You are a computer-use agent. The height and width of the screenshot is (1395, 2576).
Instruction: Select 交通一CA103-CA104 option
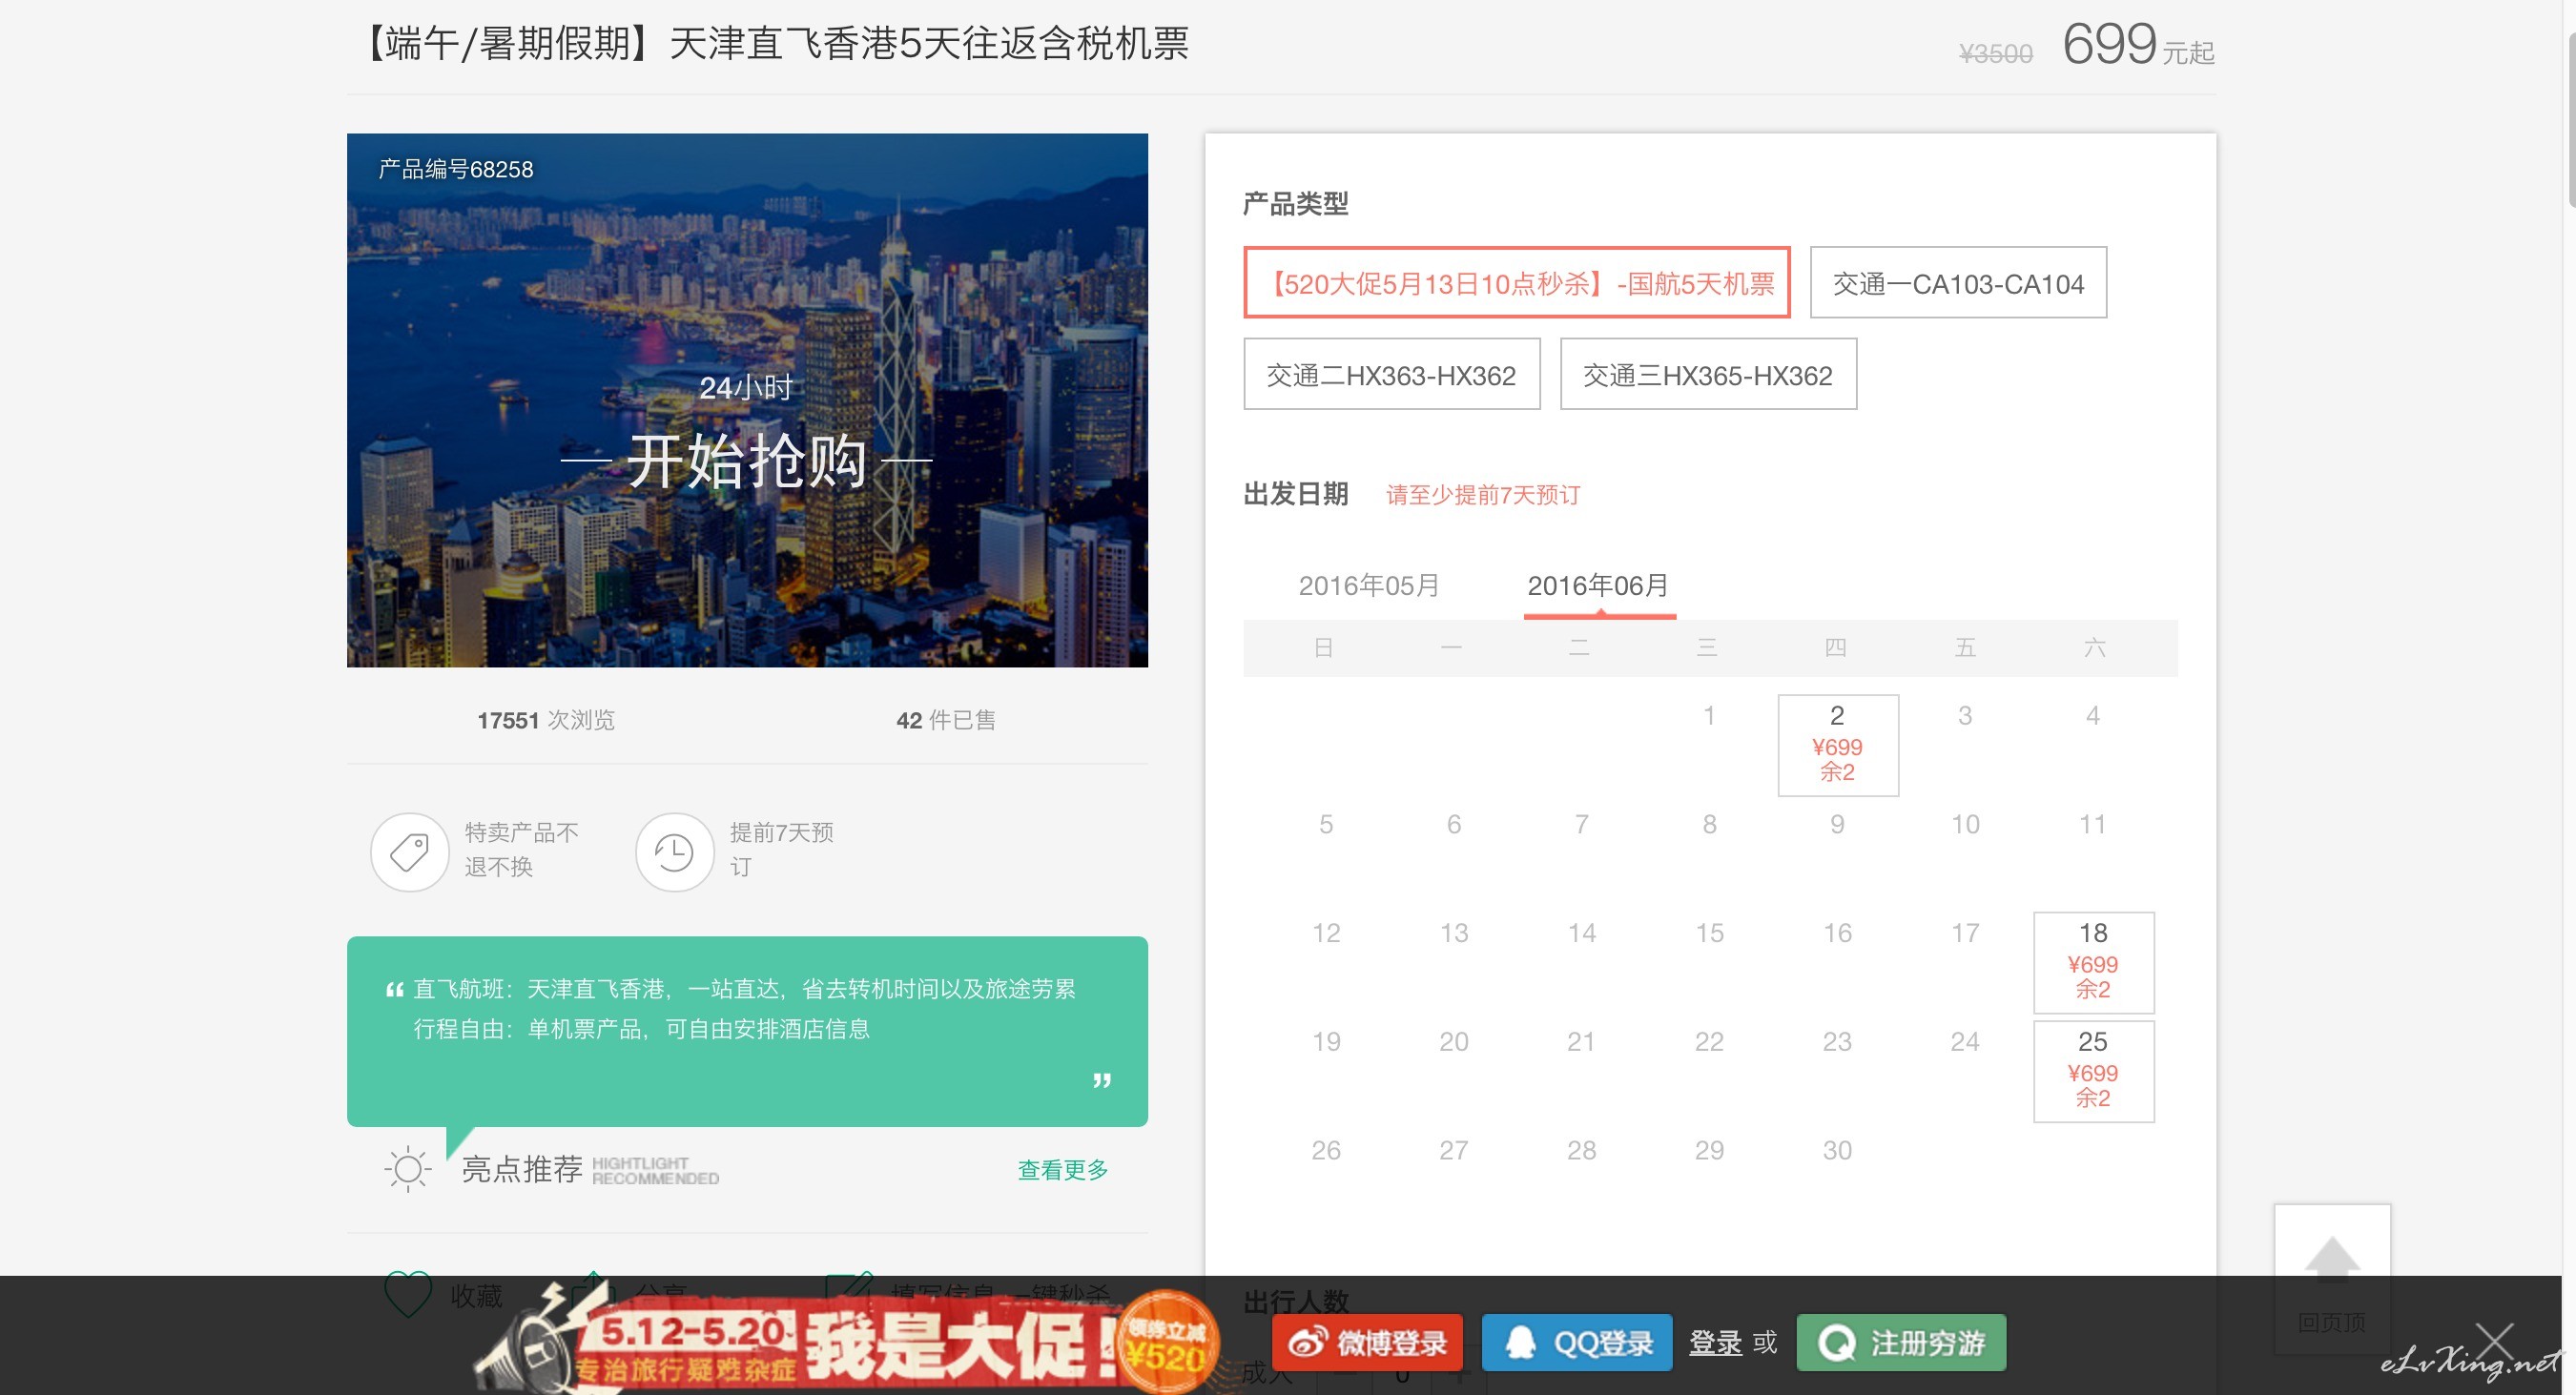[1958, 283]
